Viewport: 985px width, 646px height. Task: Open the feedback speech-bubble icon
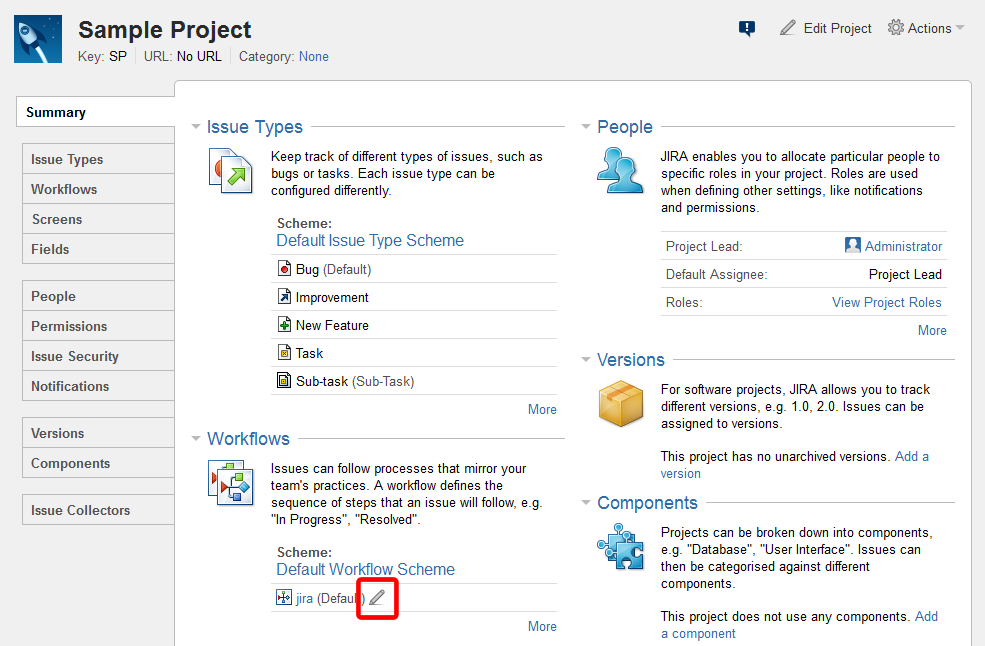(746, 28)
